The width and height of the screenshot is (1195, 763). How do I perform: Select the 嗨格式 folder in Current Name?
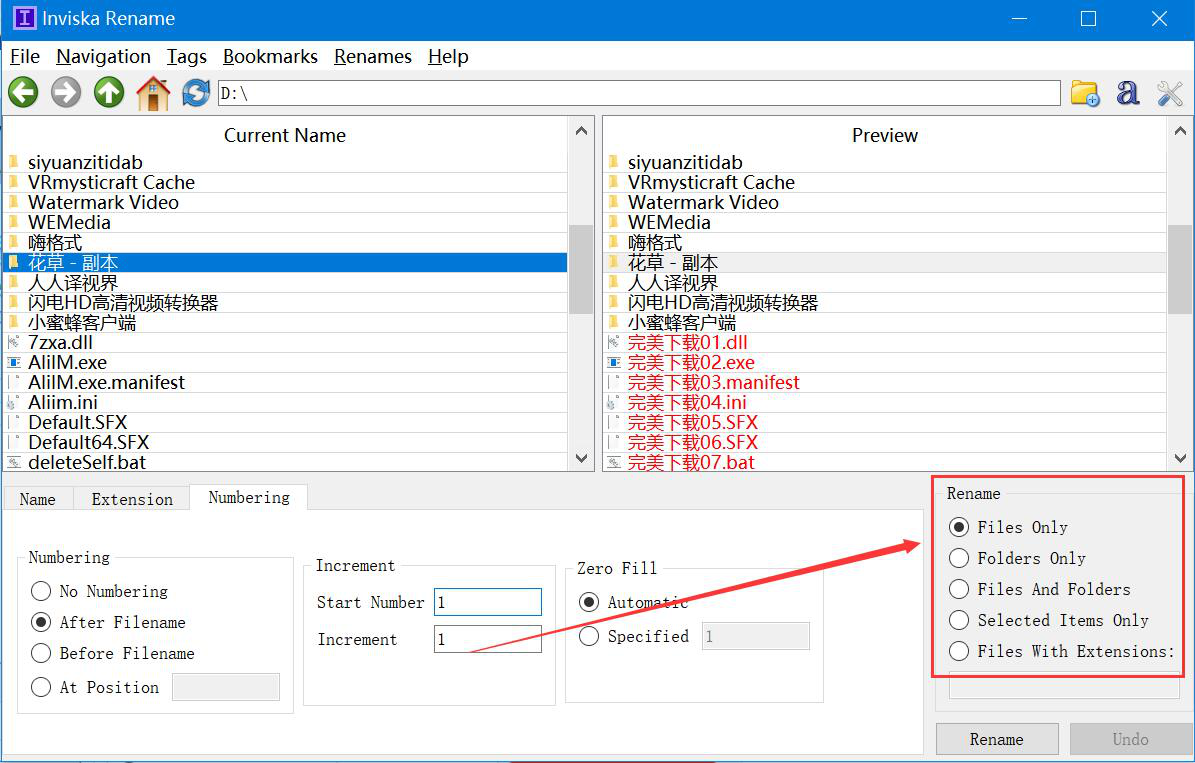[285, 242]
